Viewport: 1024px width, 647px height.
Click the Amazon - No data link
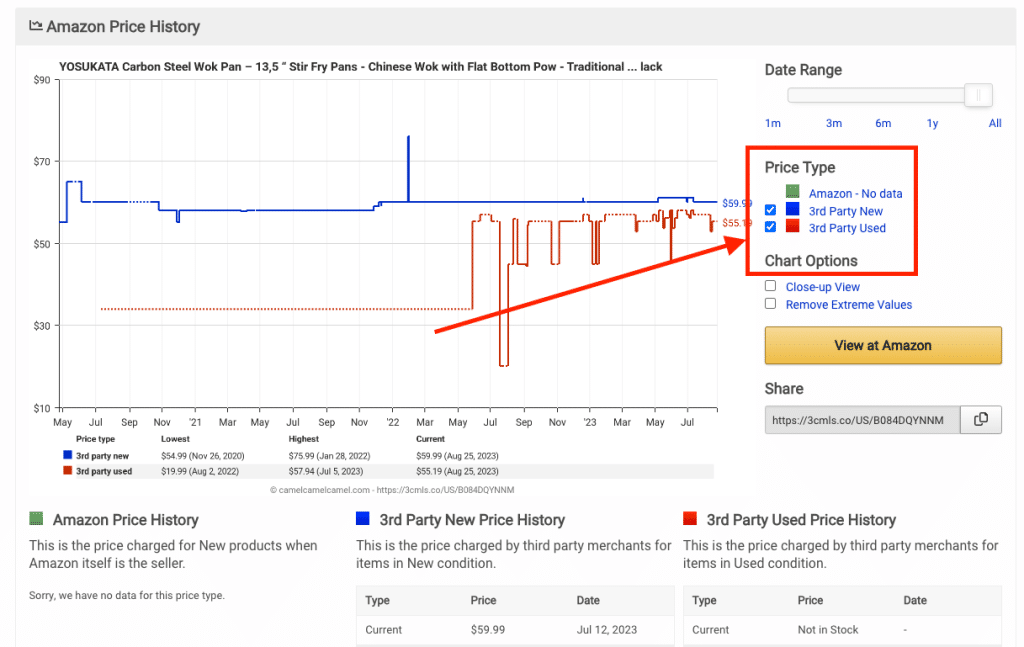856,193
